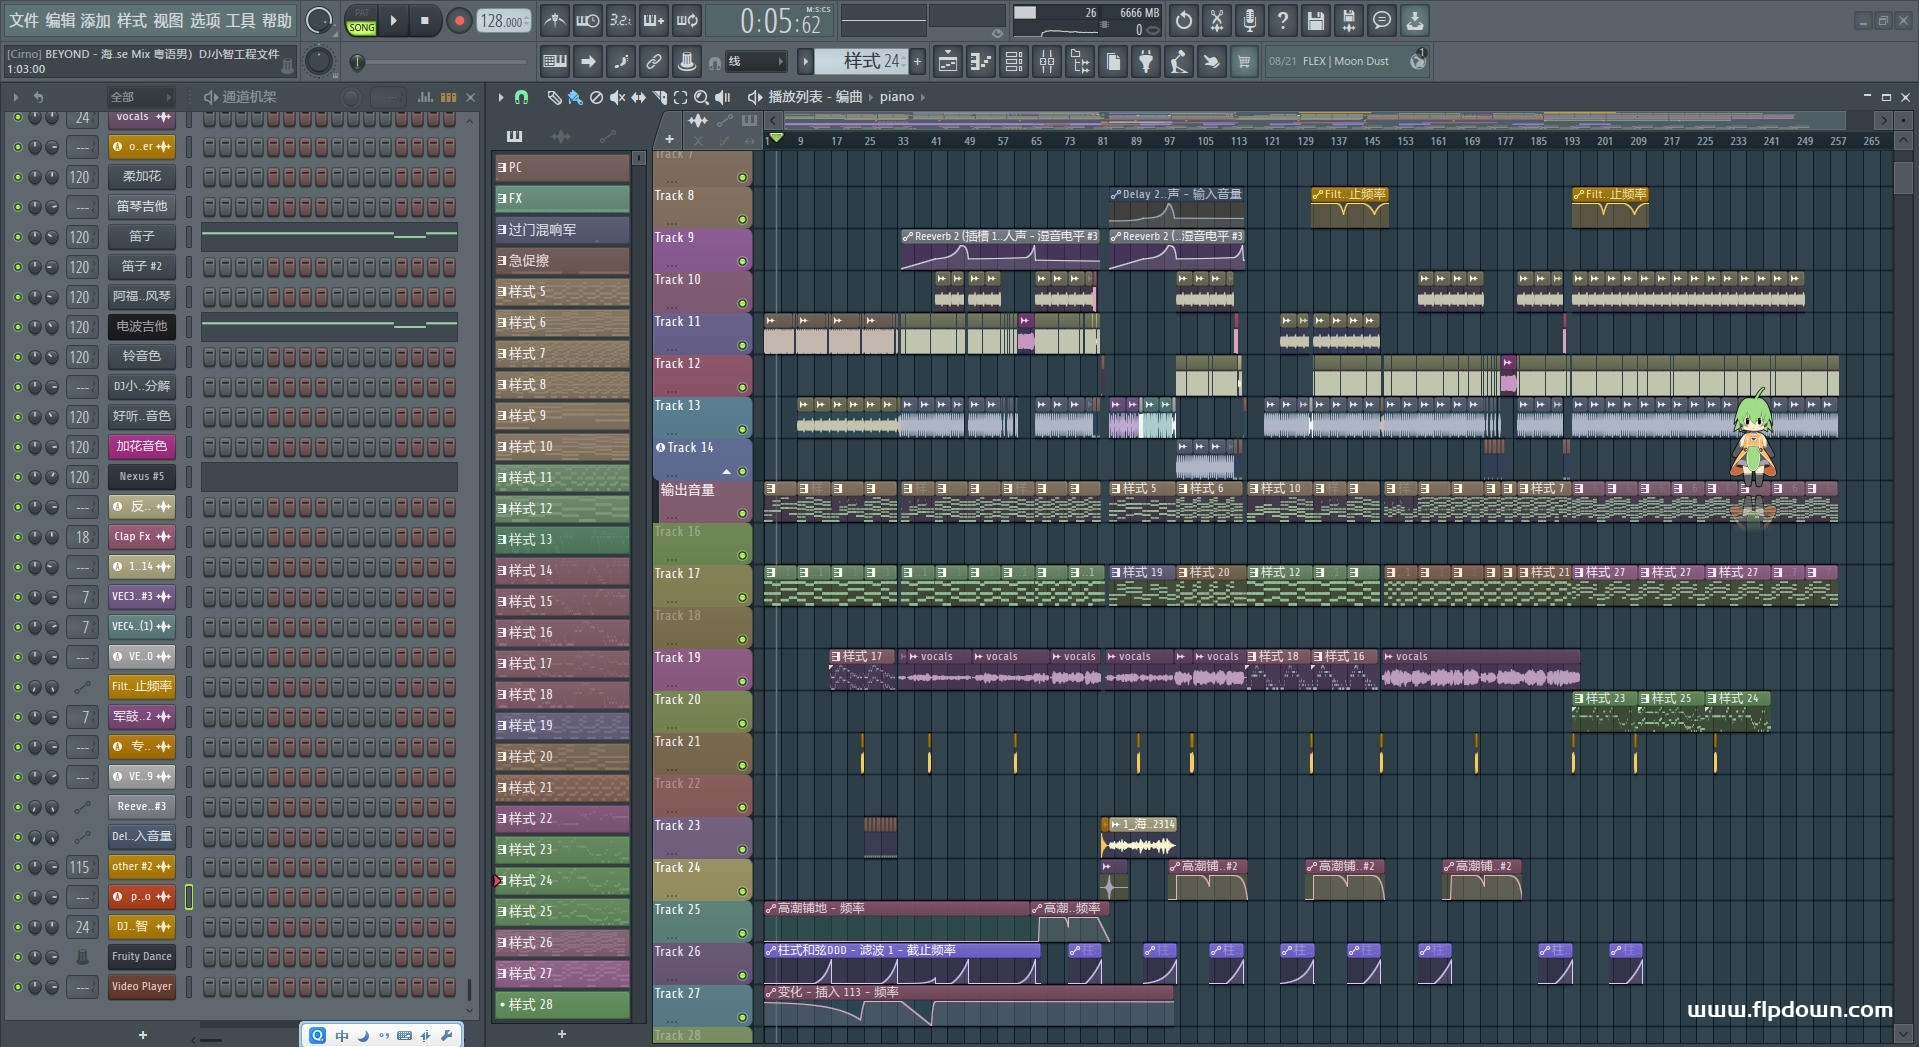
Task: Open the mixer window icon
Action: (1046, 62)
